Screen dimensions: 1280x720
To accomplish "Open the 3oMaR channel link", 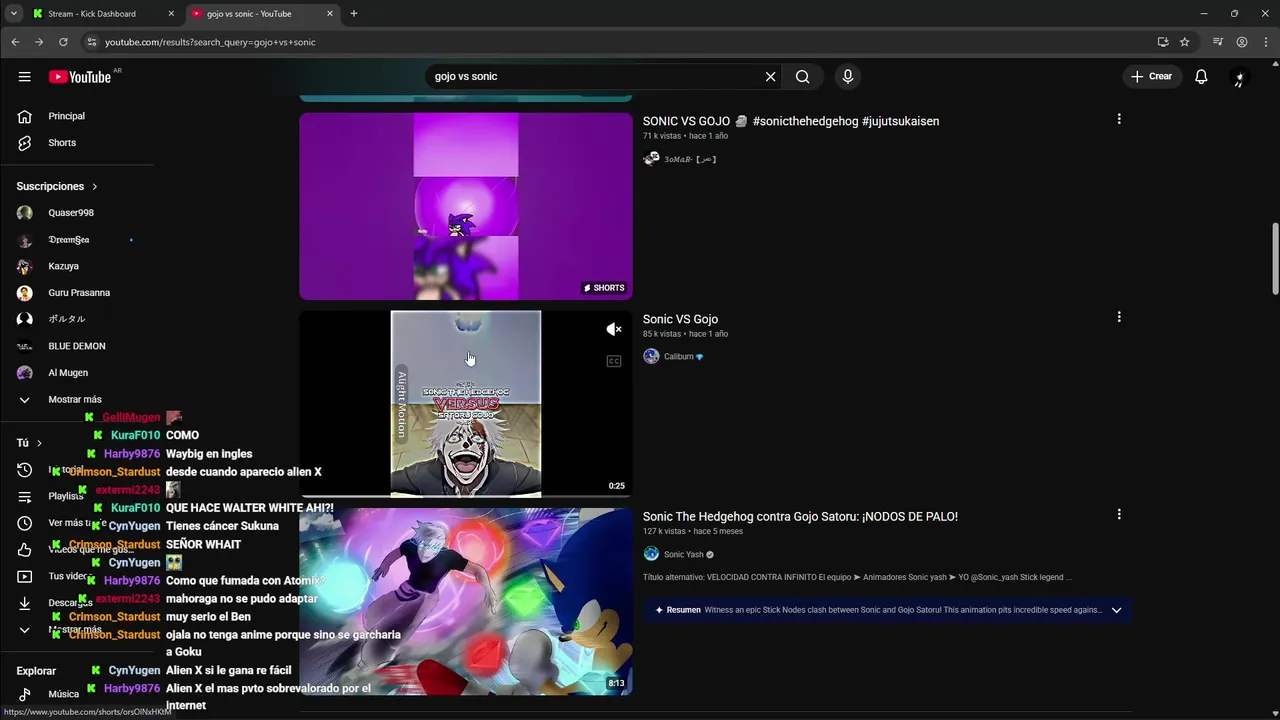I will pyautogui.click(x=690, y=159).
